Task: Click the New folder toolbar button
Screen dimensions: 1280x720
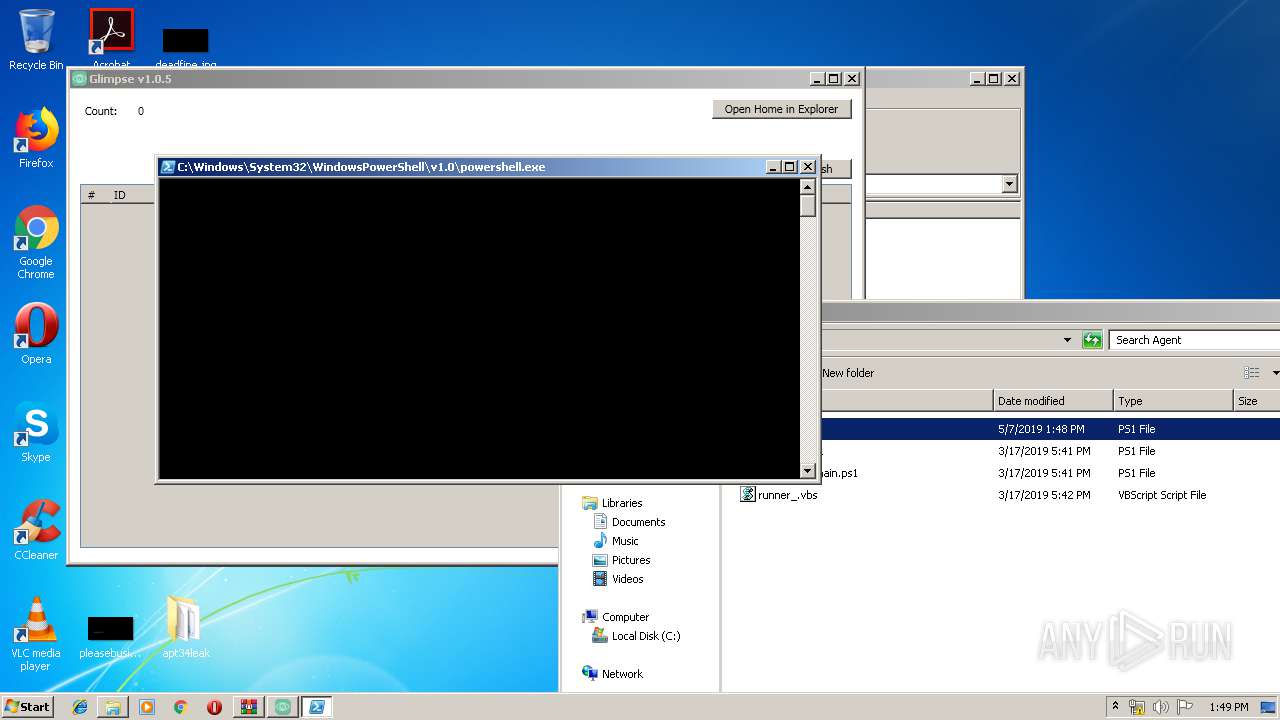Action: (x=848, y=373)
